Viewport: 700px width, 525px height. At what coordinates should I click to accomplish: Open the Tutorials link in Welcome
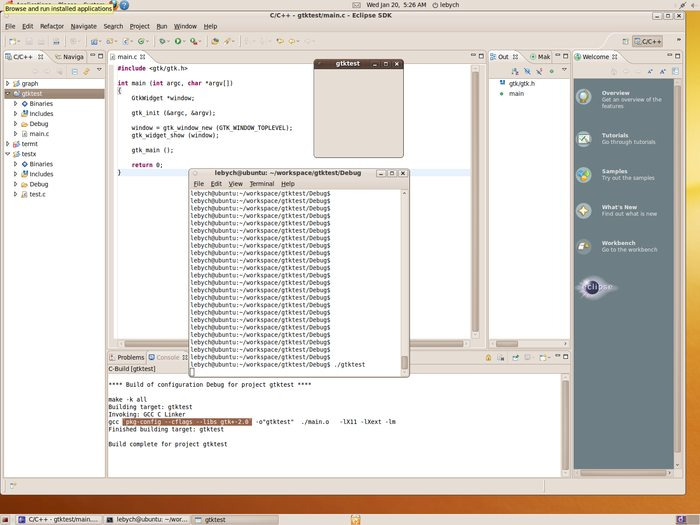[615, 135]
